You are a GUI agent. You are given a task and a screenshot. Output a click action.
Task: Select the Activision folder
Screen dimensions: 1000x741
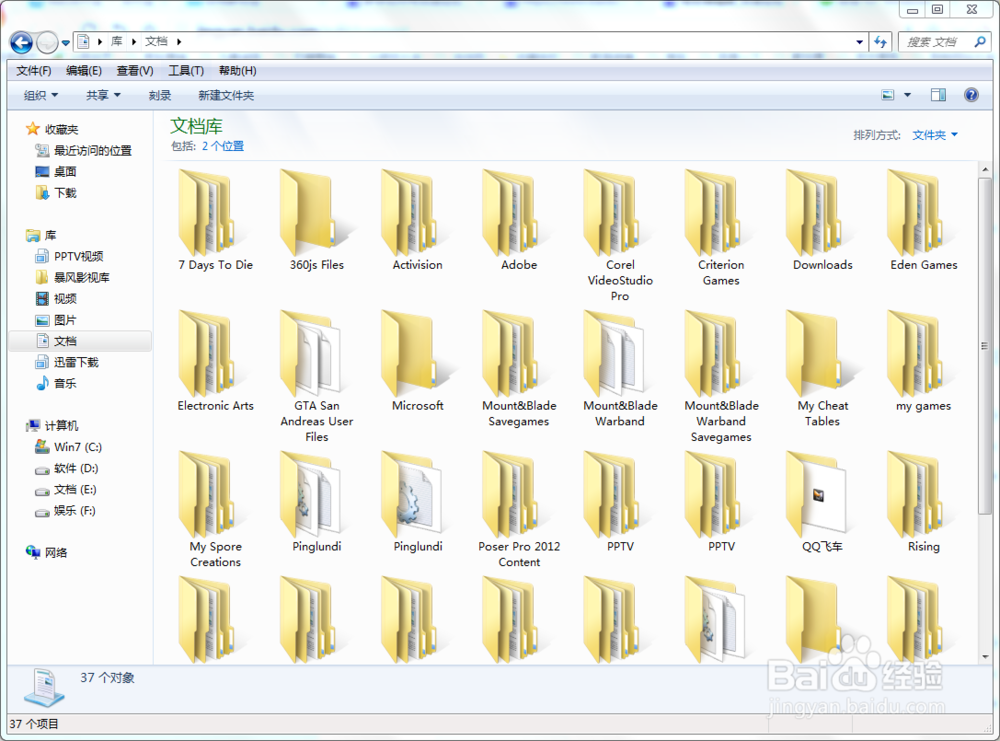coord(418,221)
